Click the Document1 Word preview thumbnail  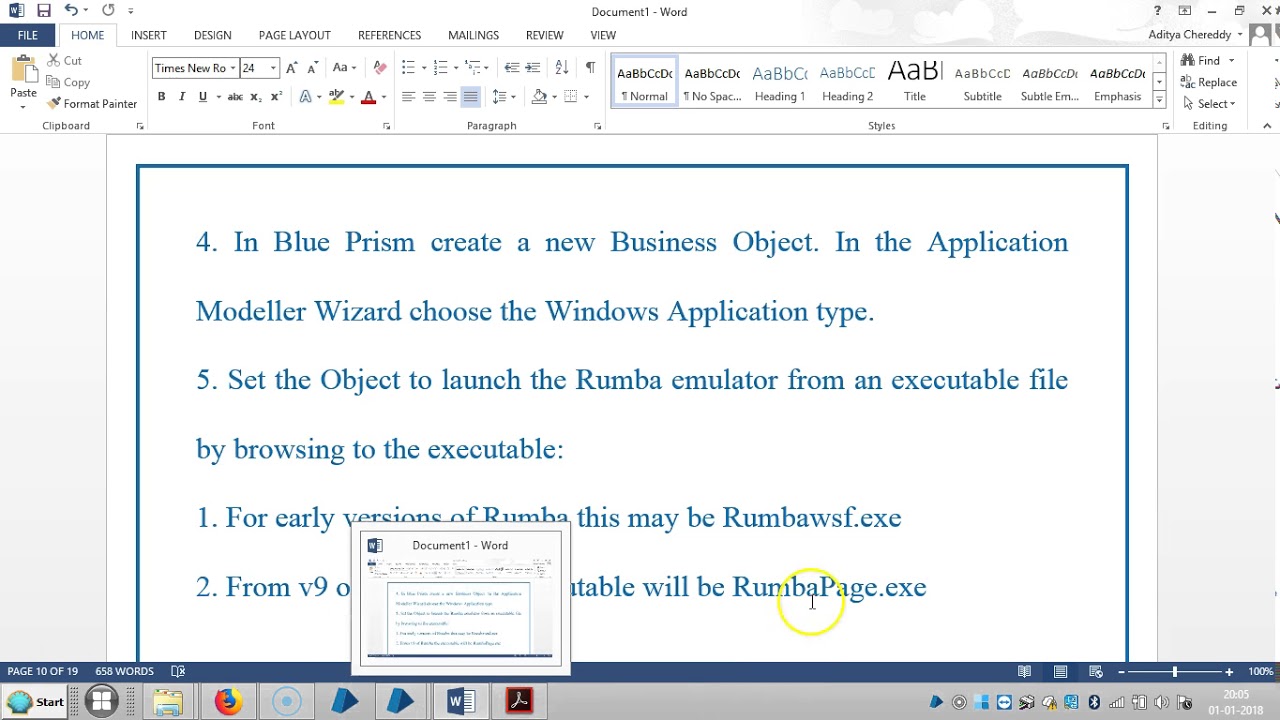tap(461, 600)
